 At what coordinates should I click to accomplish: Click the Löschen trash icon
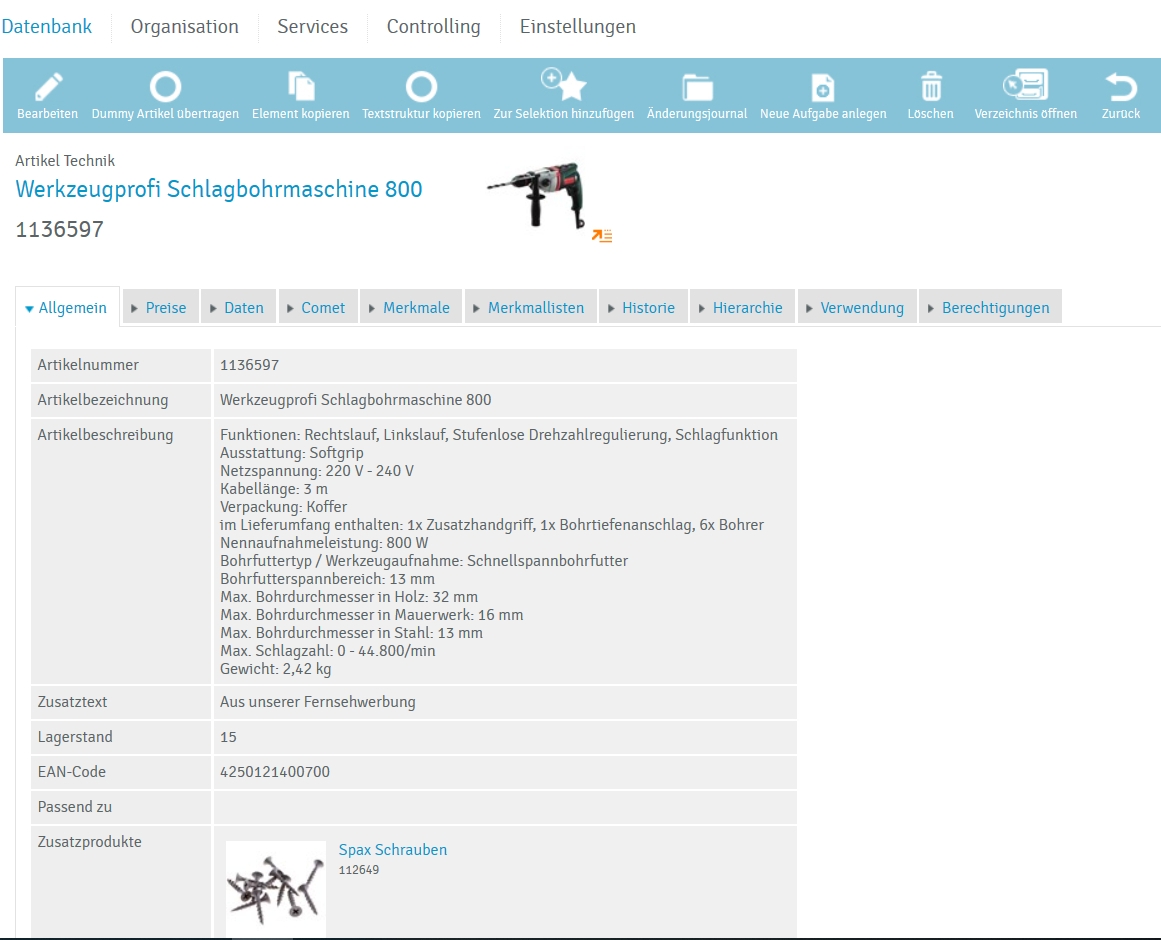coord(931,86)
